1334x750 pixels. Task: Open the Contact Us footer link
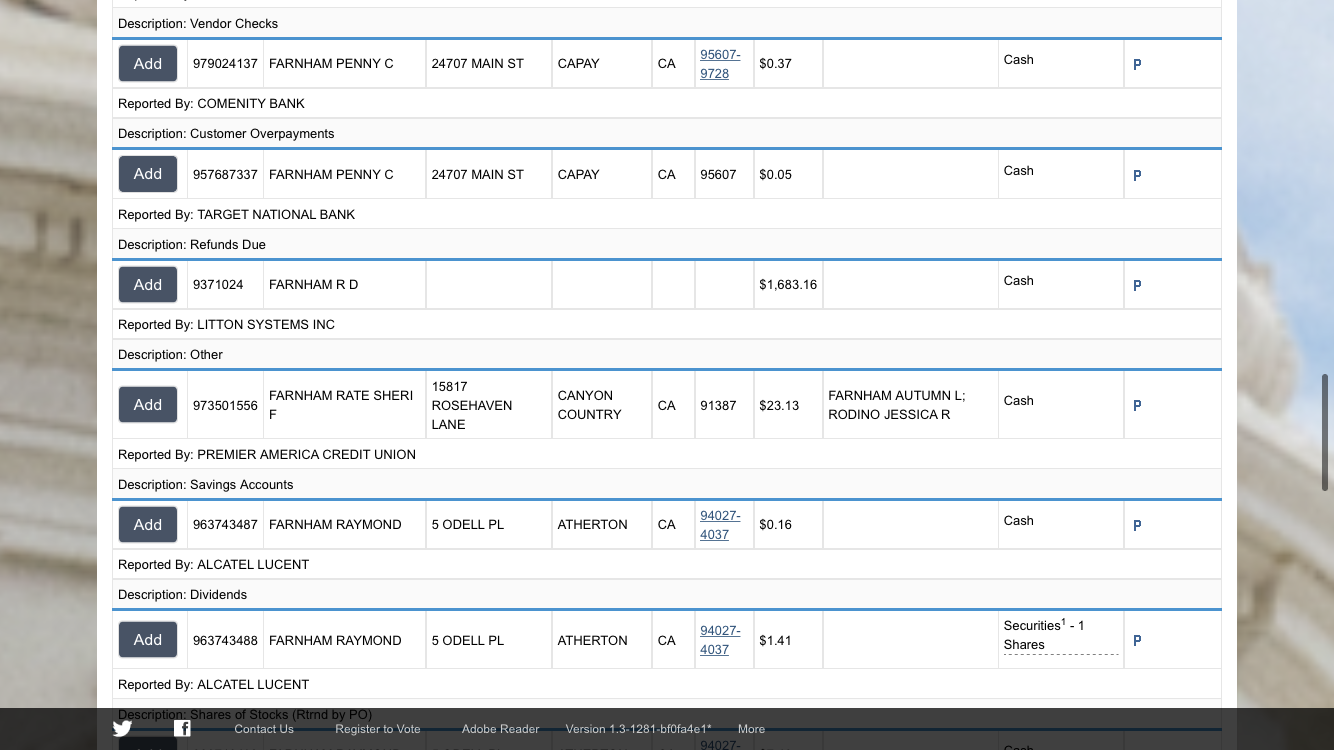(x=264, y=729)
